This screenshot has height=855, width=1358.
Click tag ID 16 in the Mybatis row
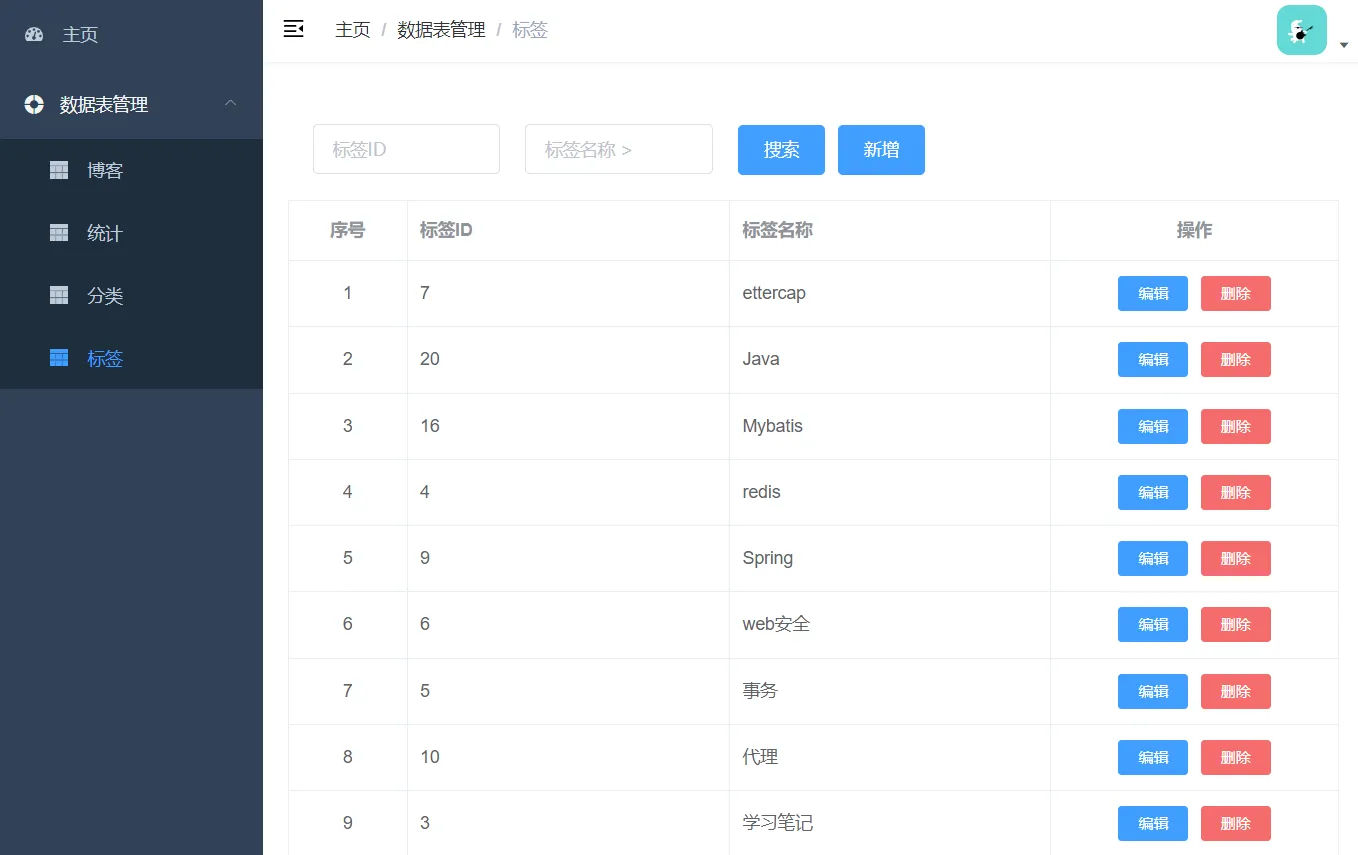[x=430, y=426]
